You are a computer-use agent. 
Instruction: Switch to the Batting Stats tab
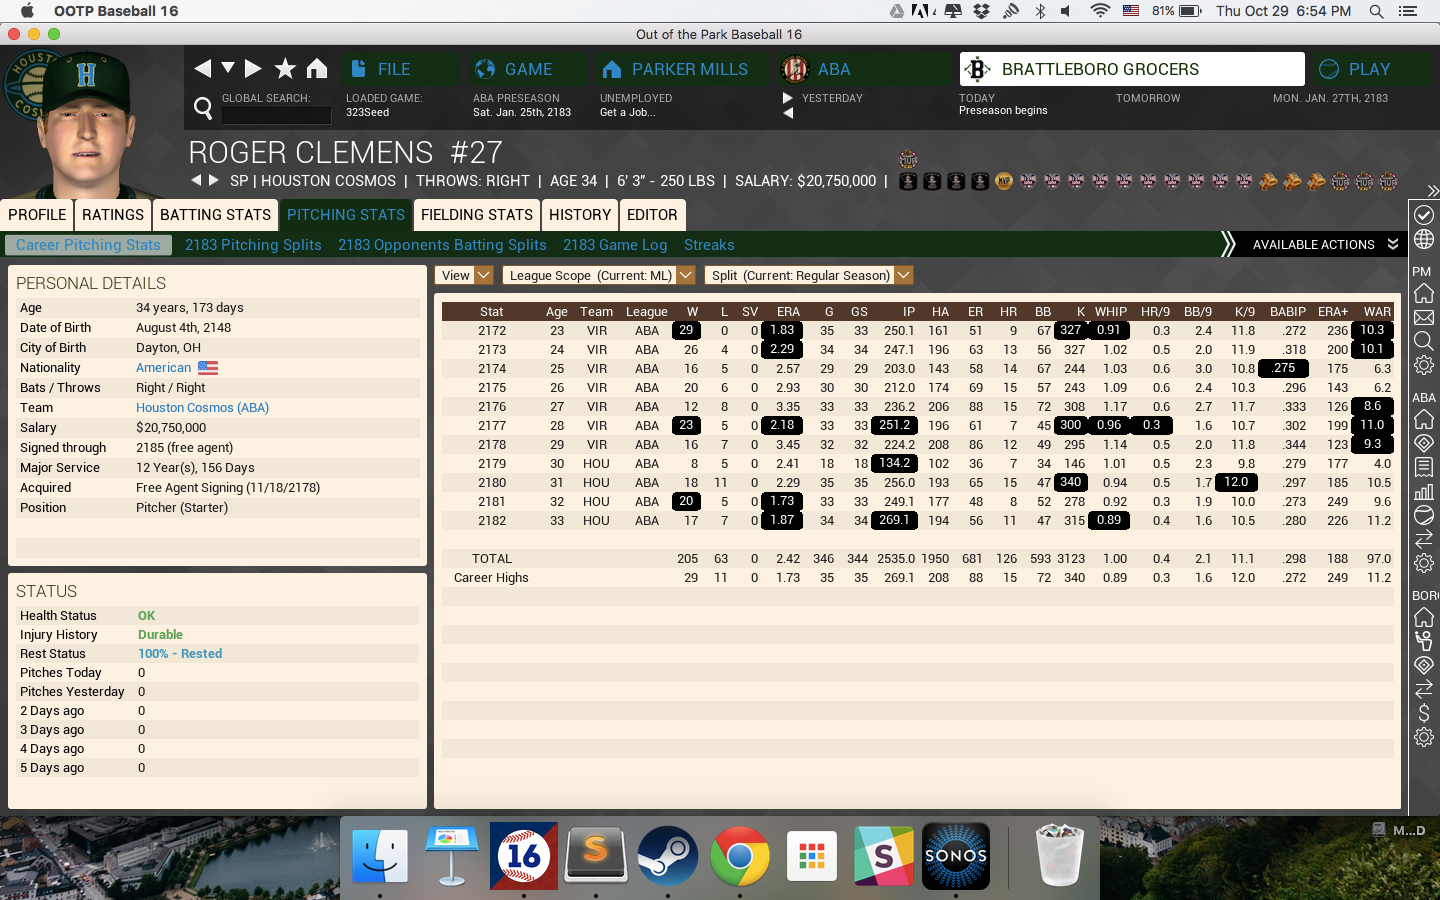pyautogui.click(x=215, y=215)
